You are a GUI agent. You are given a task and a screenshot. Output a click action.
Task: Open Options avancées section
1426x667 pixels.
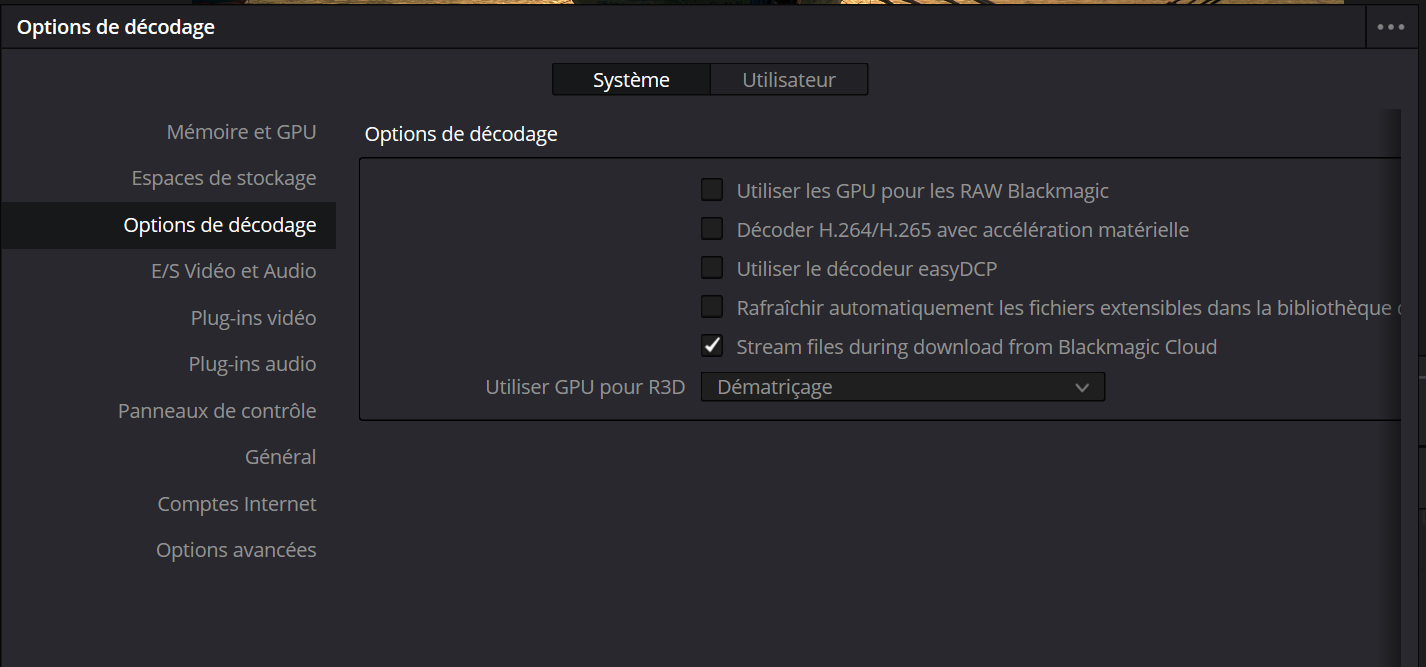[x=236, y=550]
